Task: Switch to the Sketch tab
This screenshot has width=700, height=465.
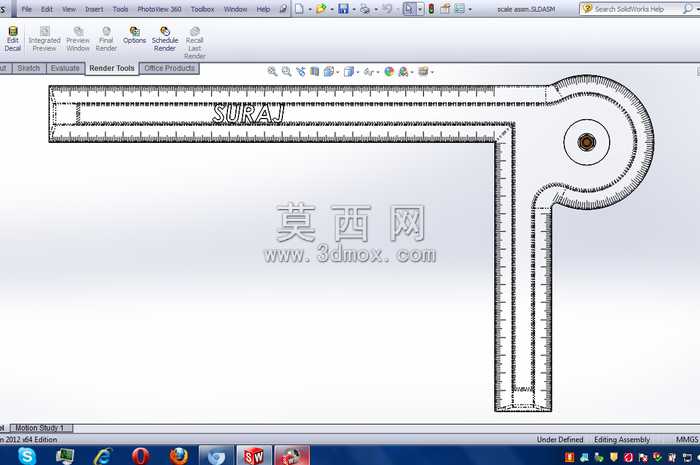Action: [29, 68]
